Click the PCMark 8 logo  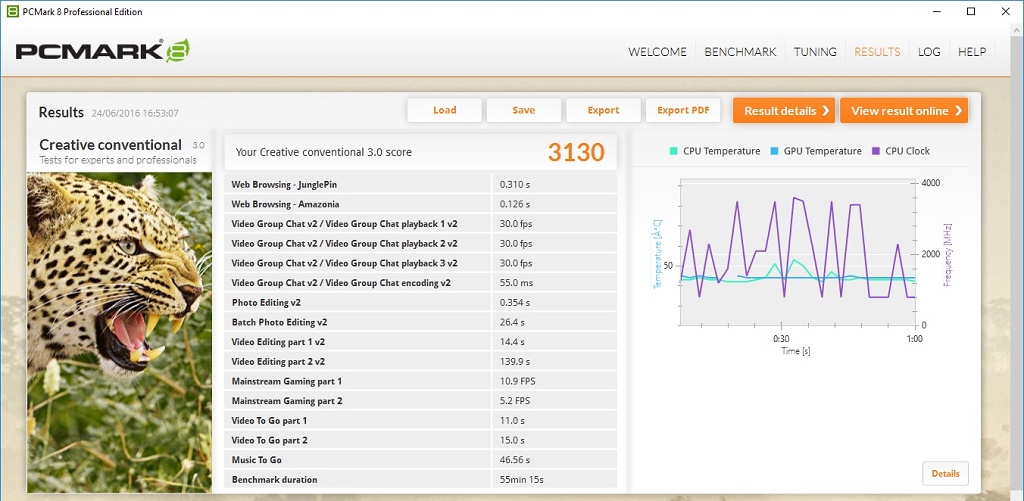click(x=102, y=51)
